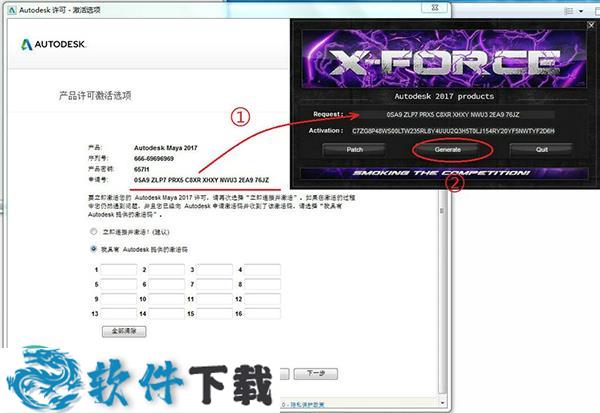Click the request code "0SA9 ZLP7 PRX5 C8XR" text

(201, 180)
